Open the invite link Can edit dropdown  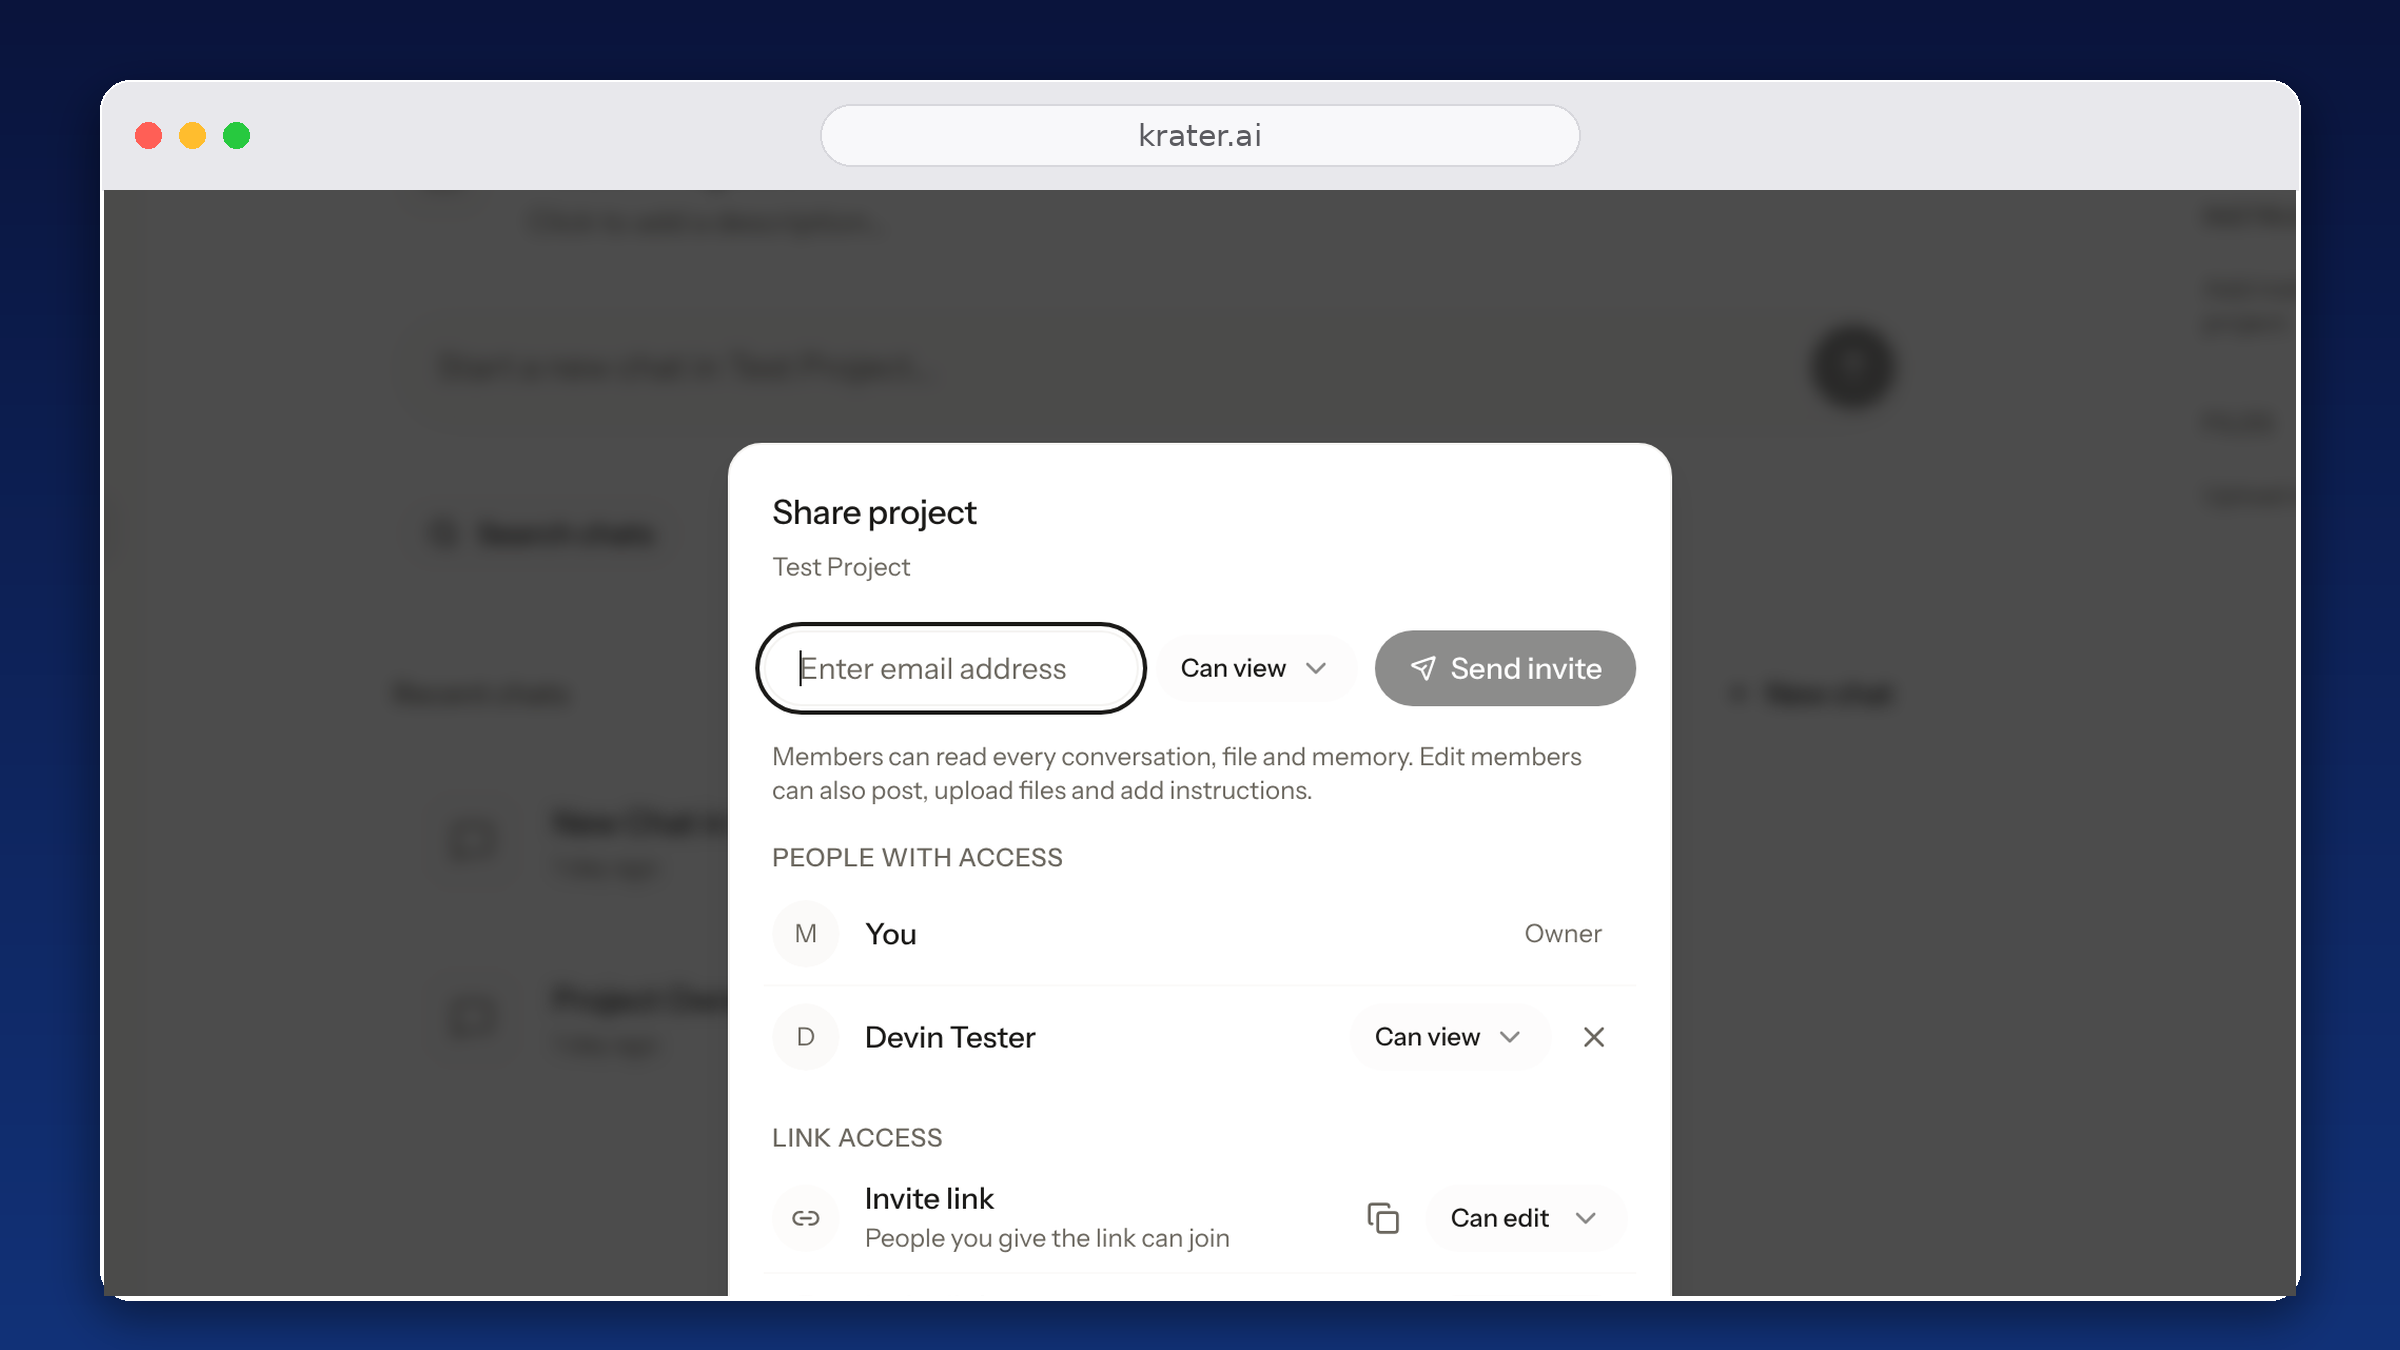1525,1218
